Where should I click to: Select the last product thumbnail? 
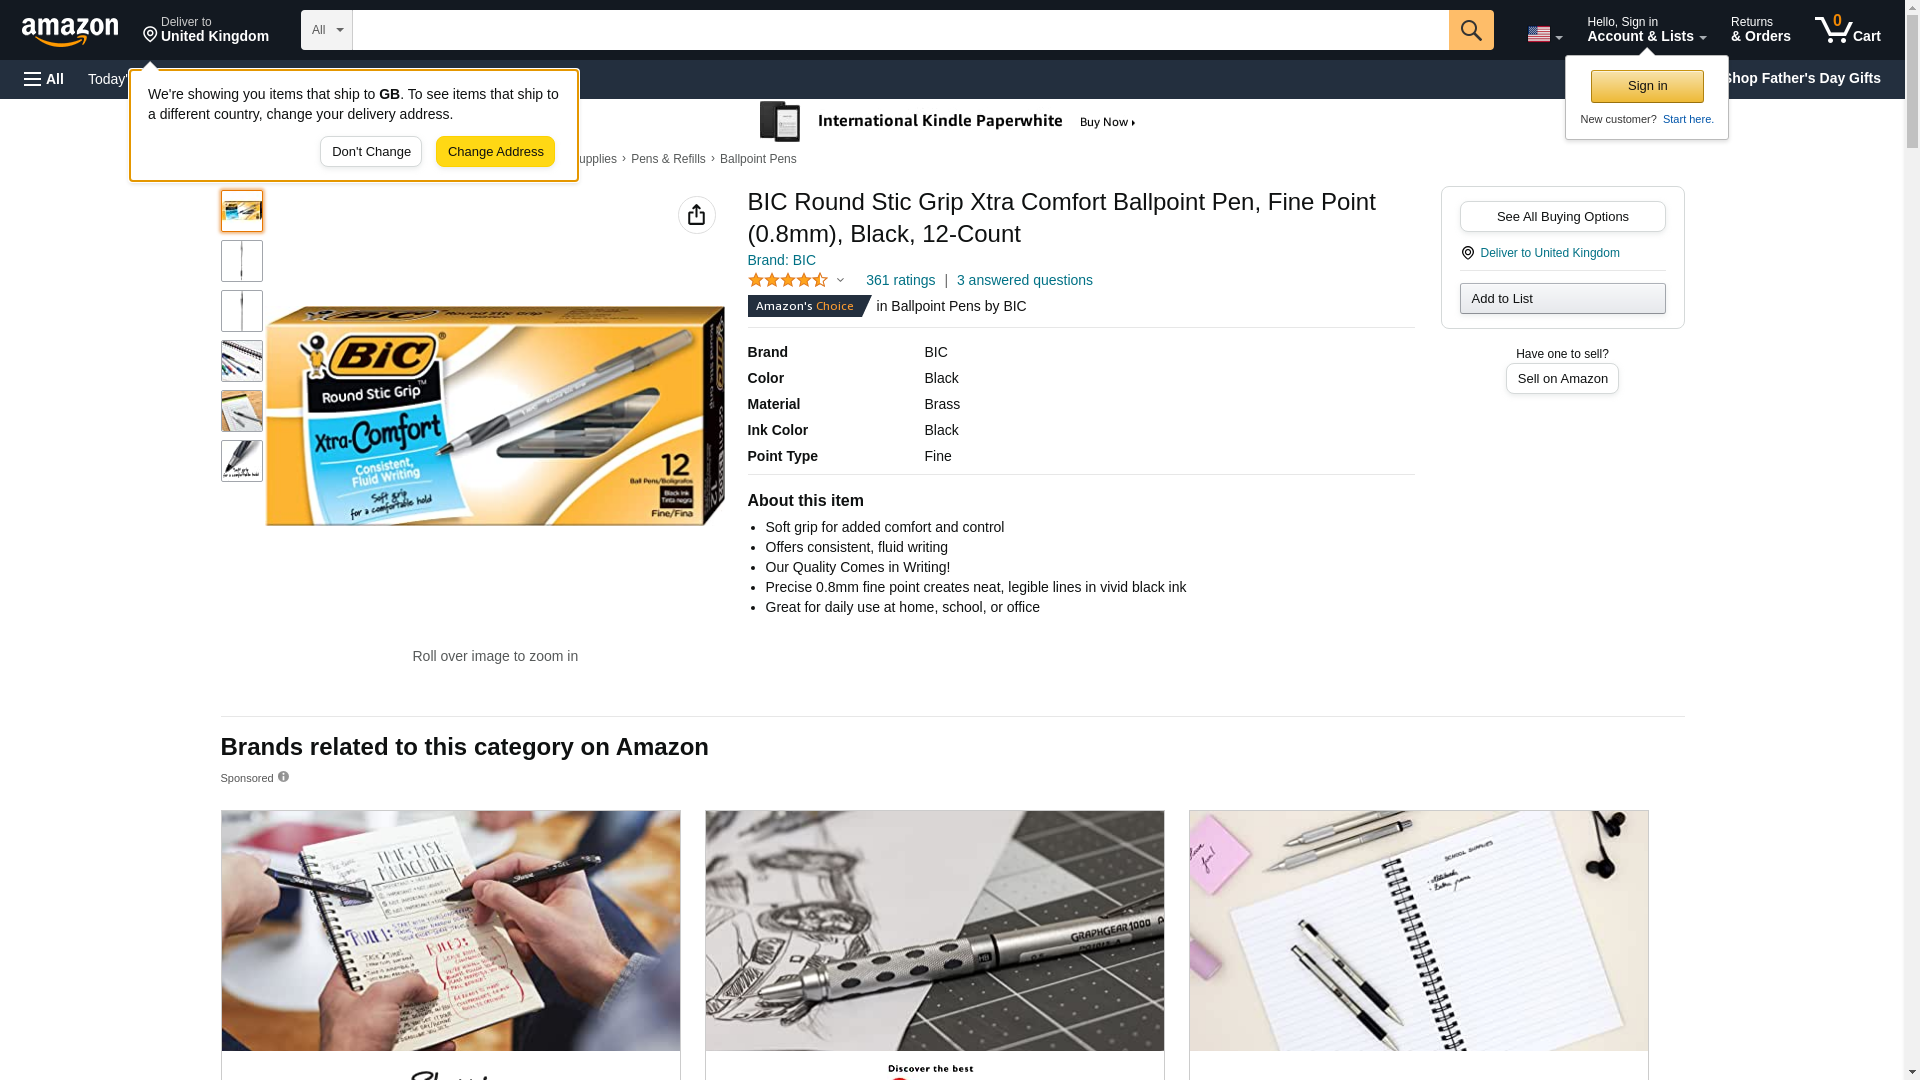coord(242,461)
